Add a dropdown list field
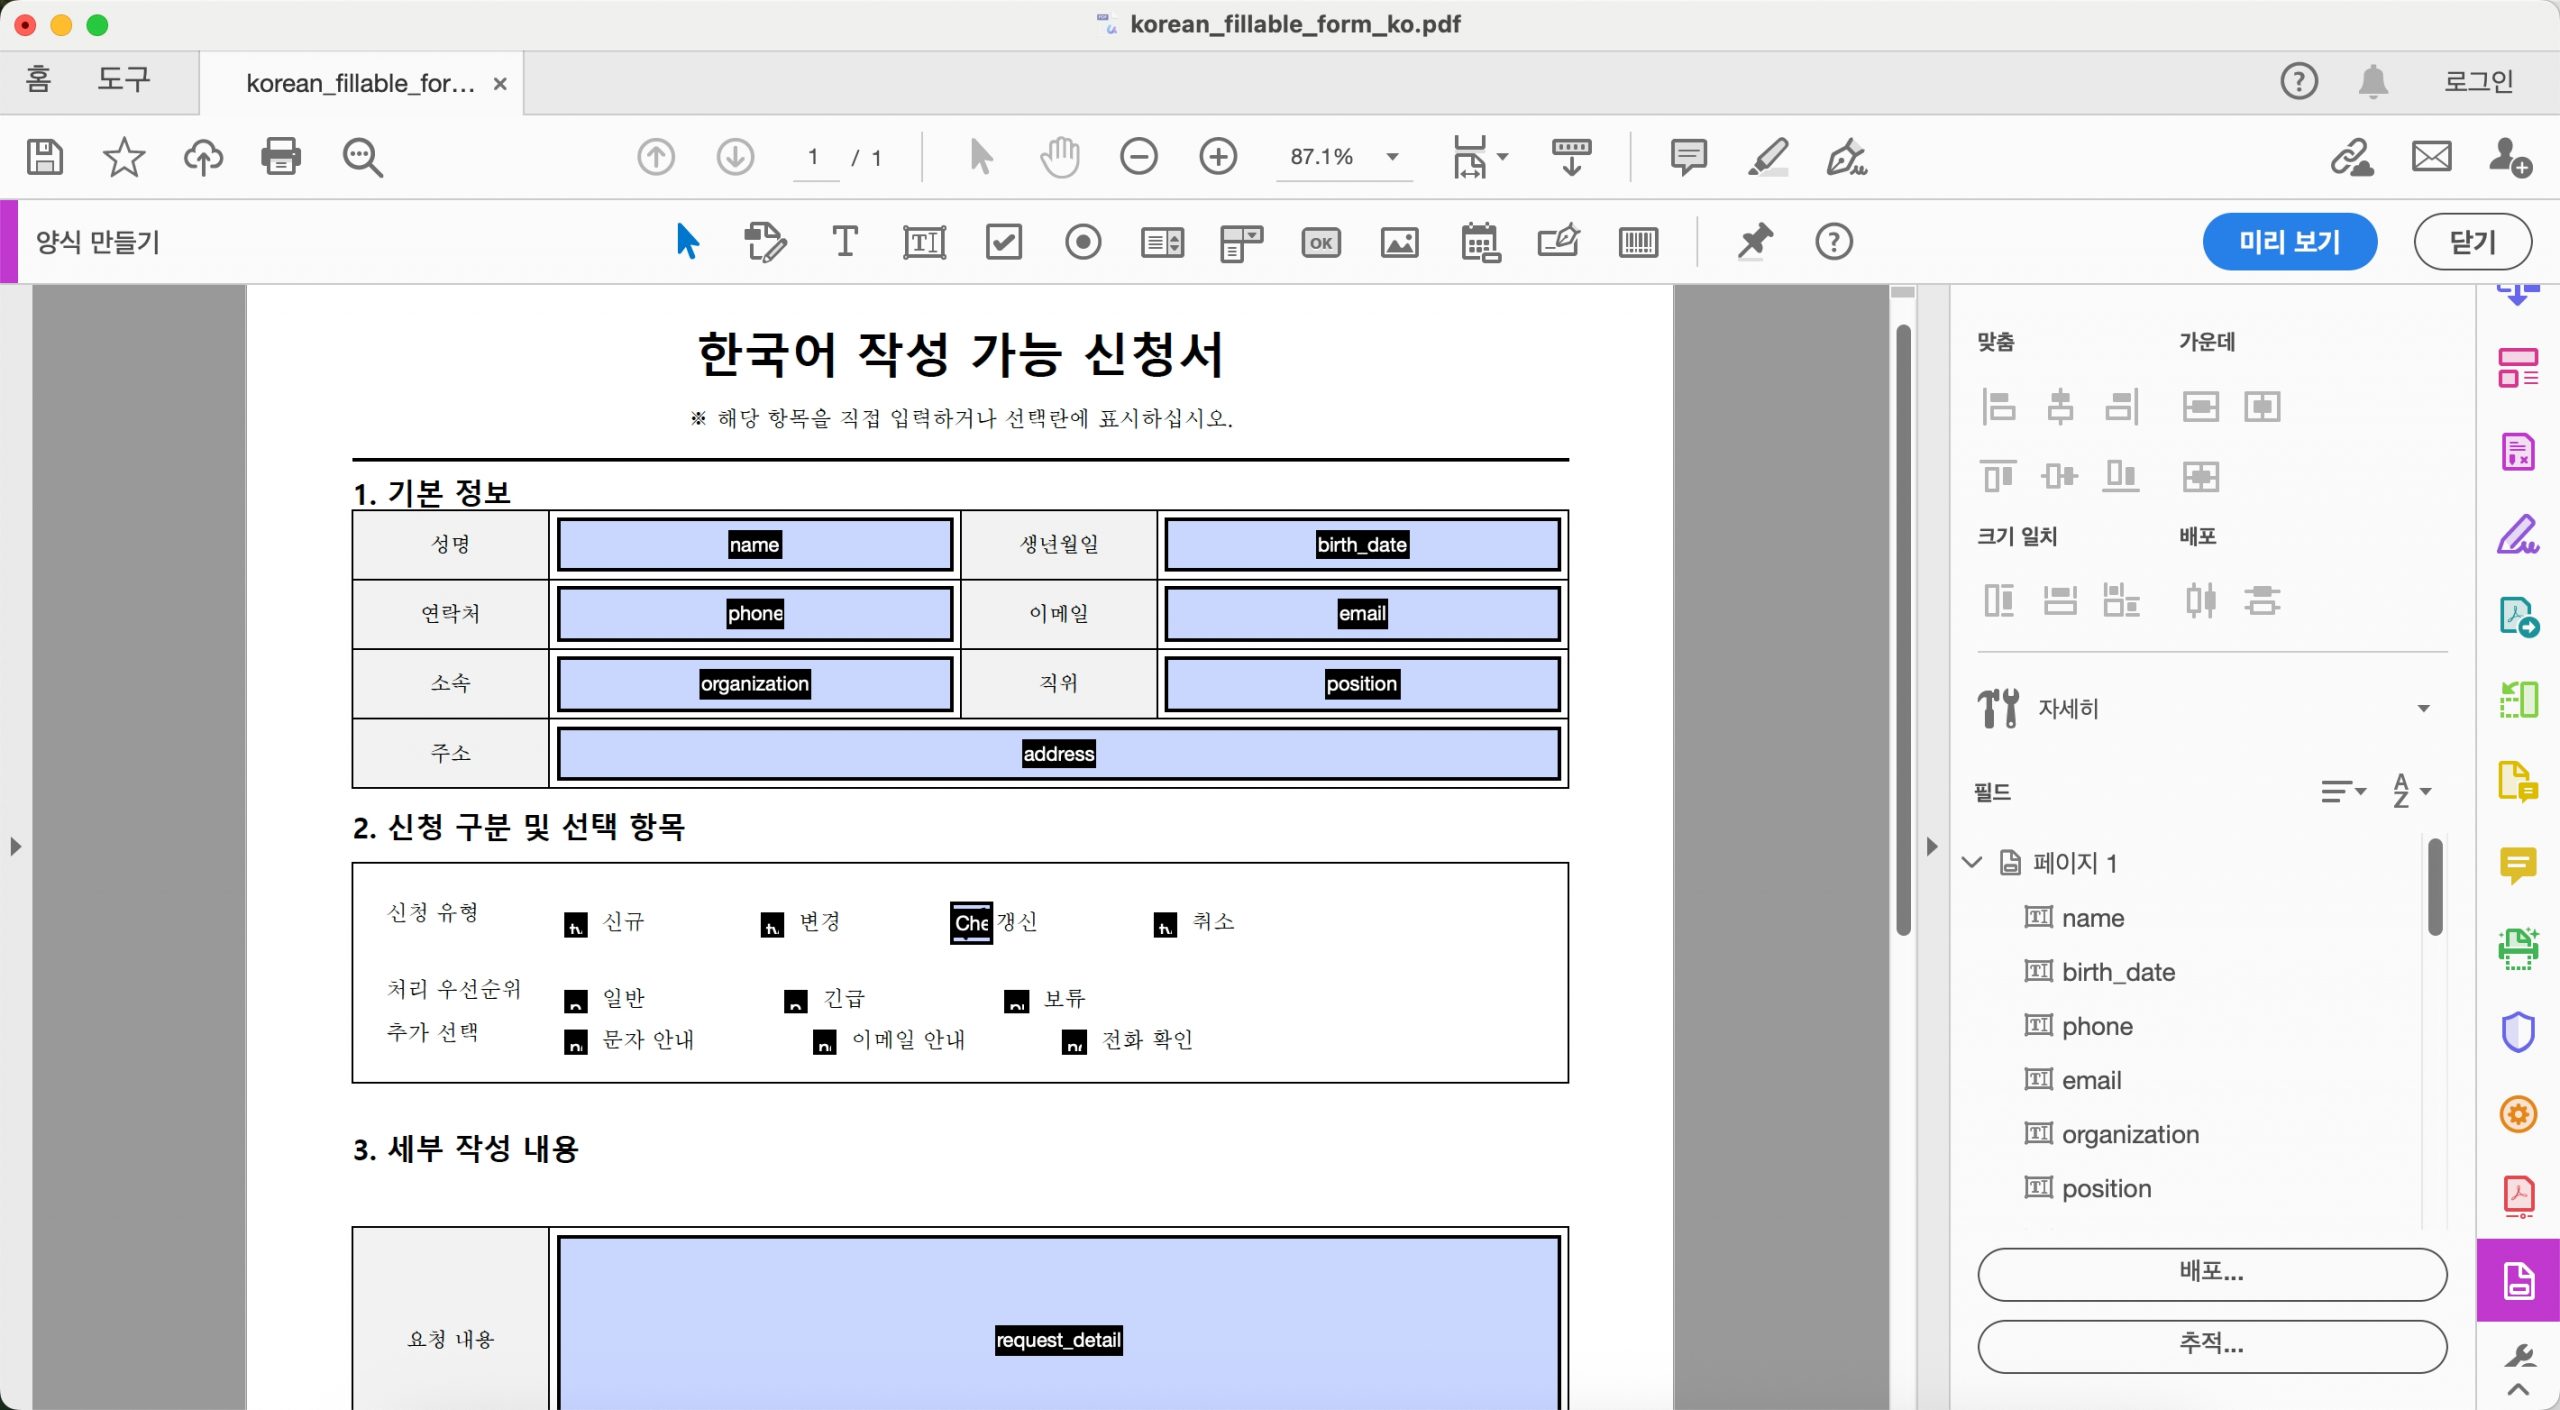Viewport: 2560px width, 1410px height. [1241, 241]
